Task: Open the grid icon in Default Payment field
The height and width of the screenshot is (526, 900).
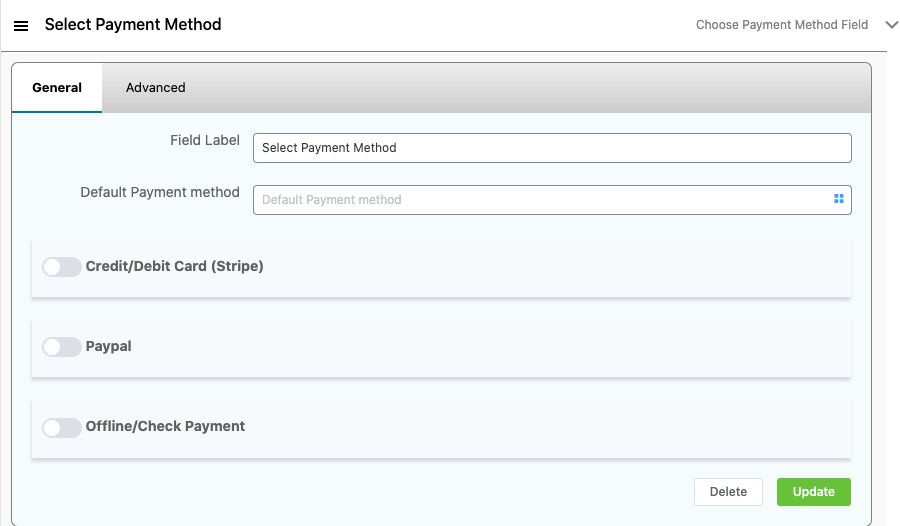Action: click(839, 199)
